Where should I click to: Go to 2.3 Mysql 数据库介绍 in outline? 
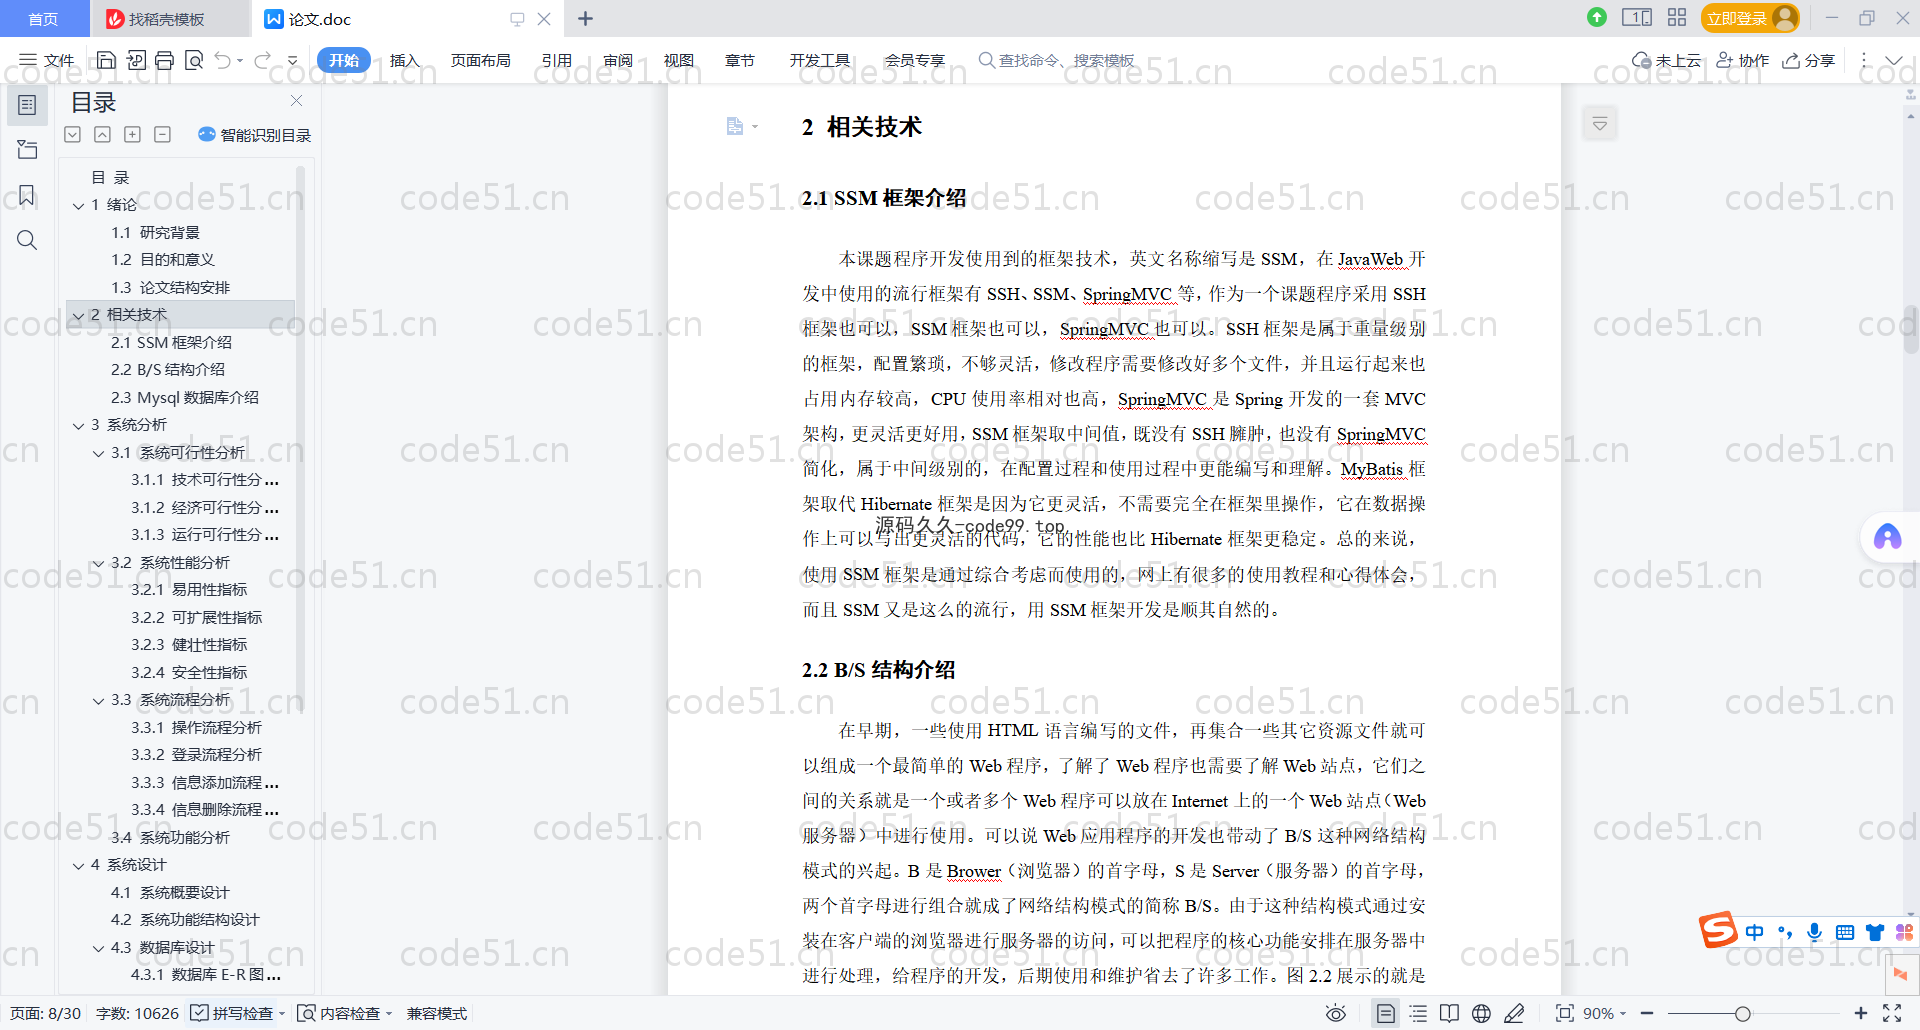click(184, 397)
